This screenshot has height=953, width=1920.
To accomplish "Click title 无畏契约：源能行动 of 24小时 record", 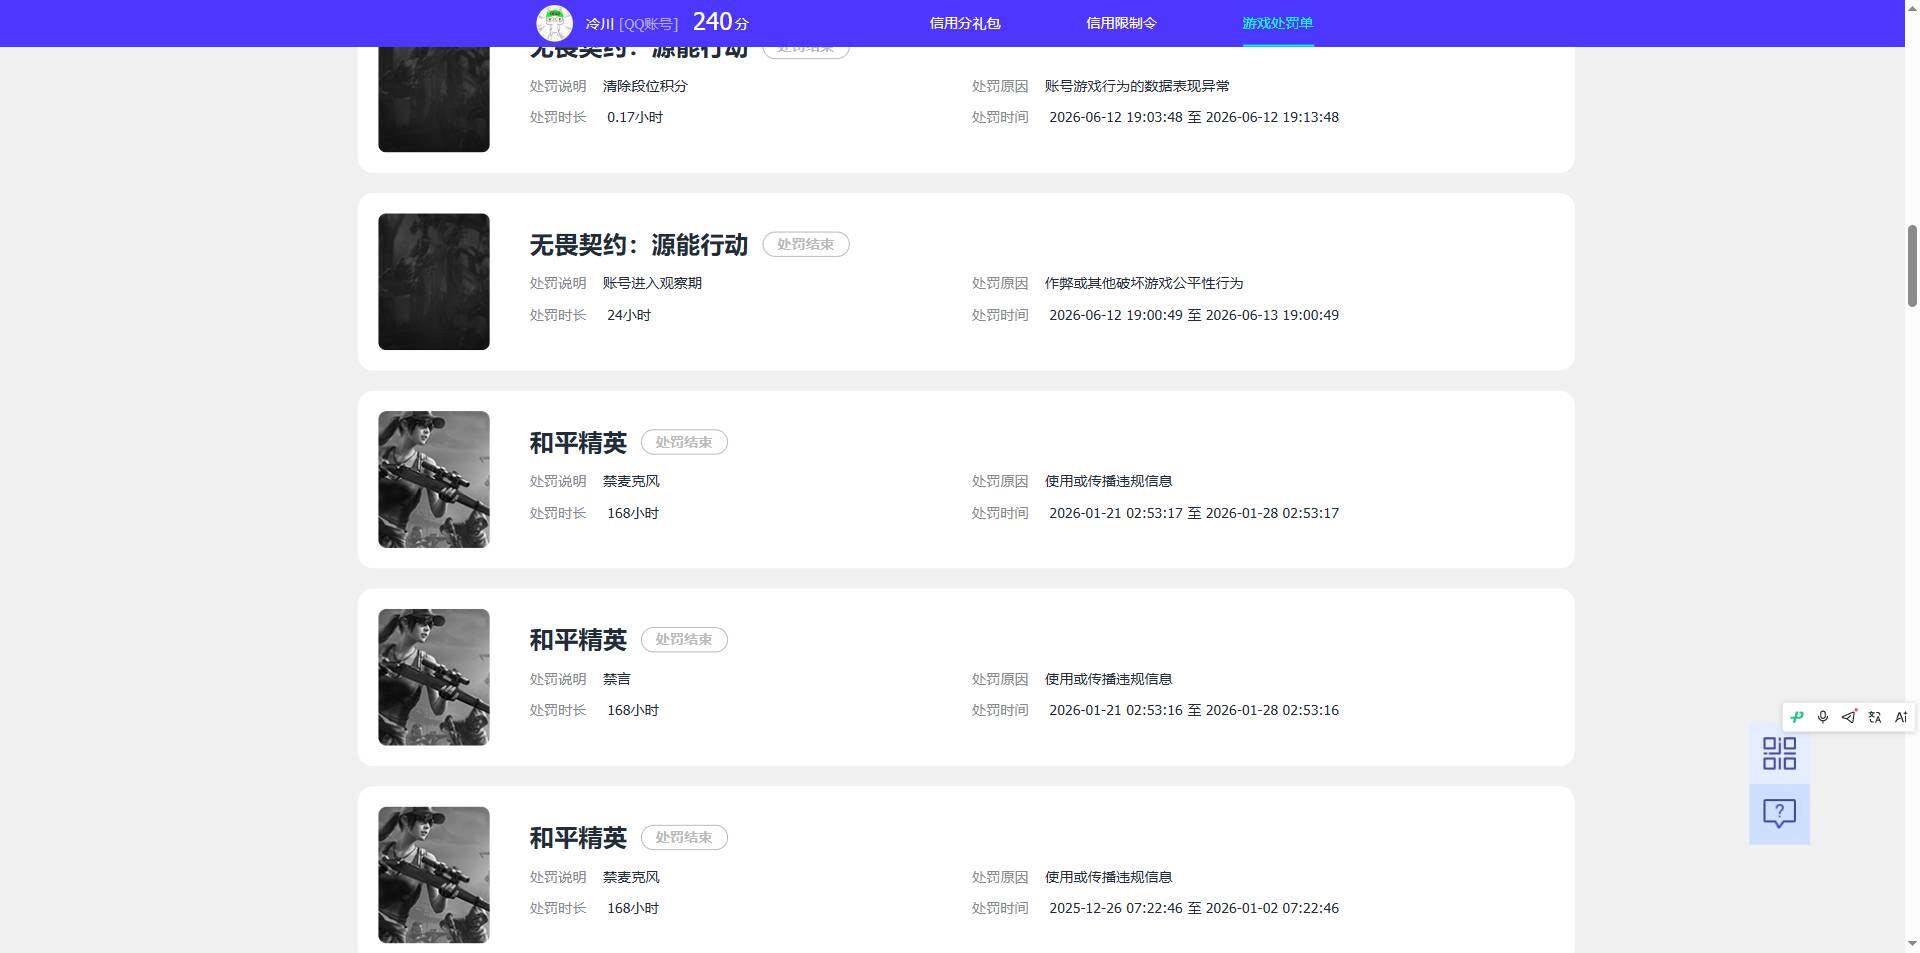I will coord(639,245).
